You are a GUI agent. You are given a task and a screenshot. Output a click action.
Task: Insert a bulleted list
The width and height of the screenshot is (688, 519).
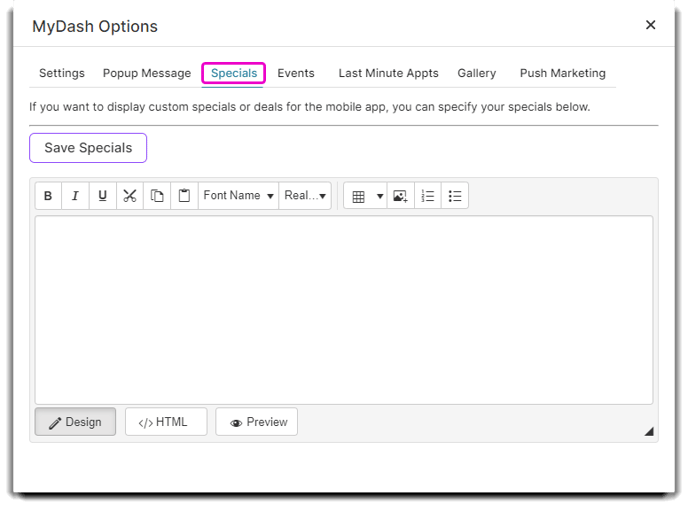click(455, 196)
